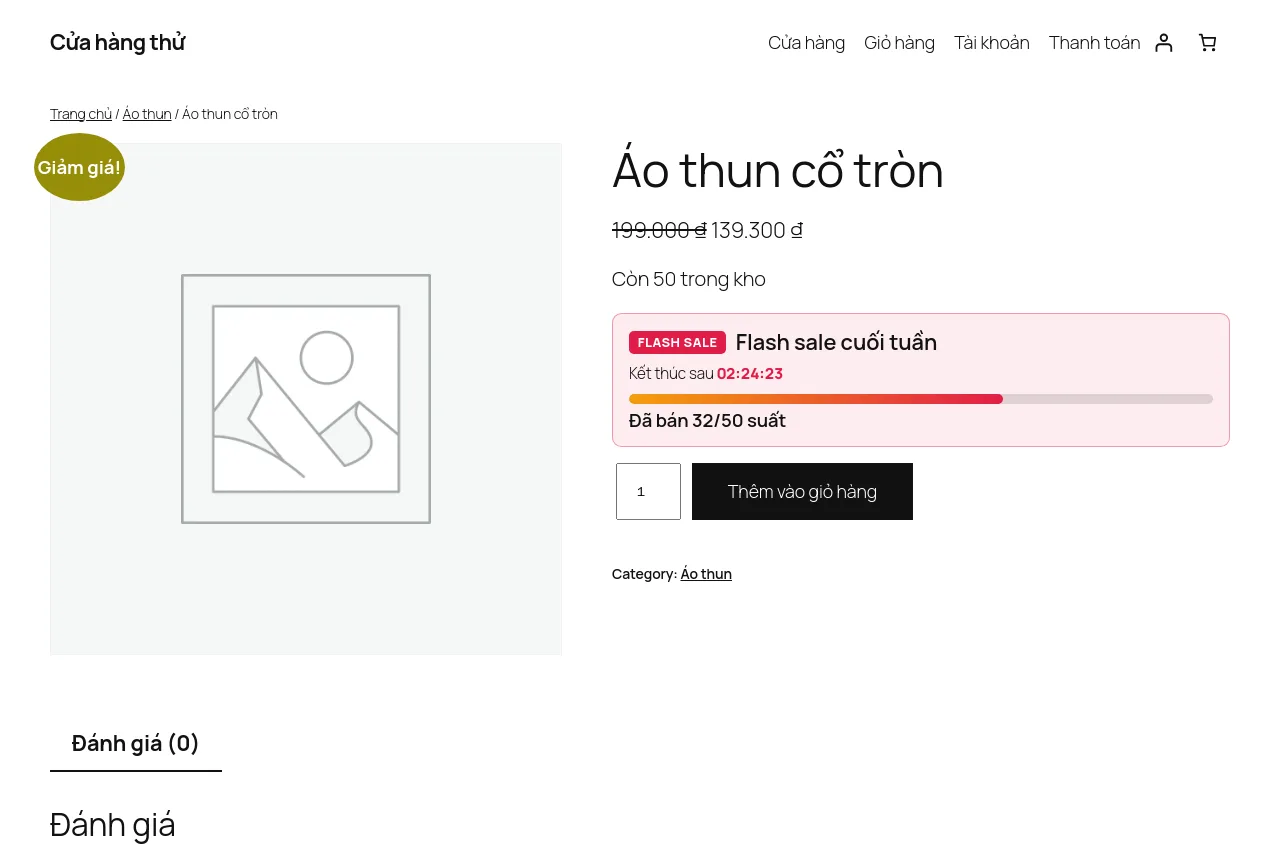Go to Cửa hàng menu item
This screenshot has height=860, width=1280.
(806, 43)
